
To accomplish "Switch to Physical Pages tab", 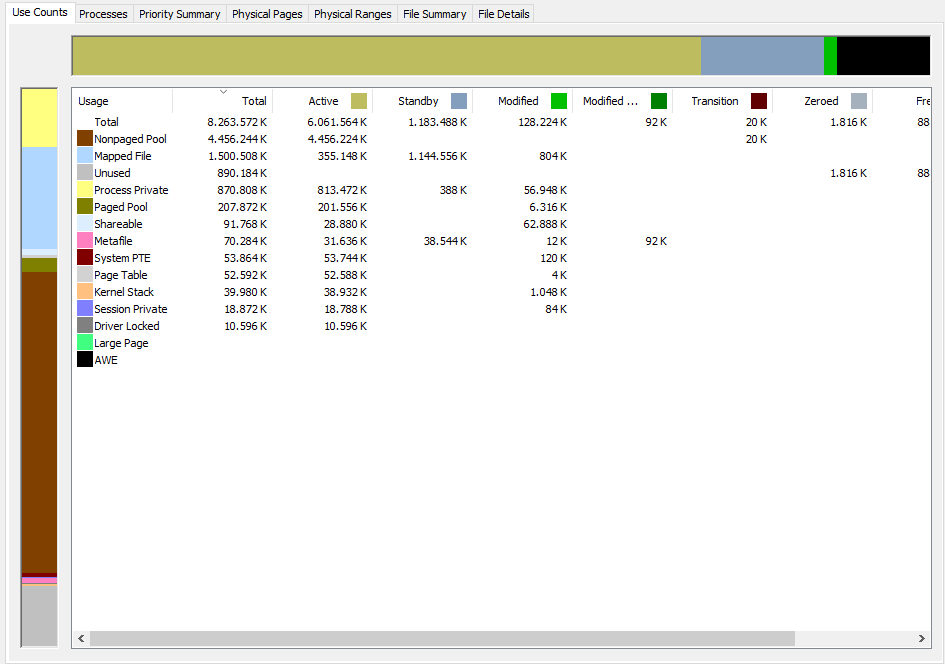I will point(267,14).
